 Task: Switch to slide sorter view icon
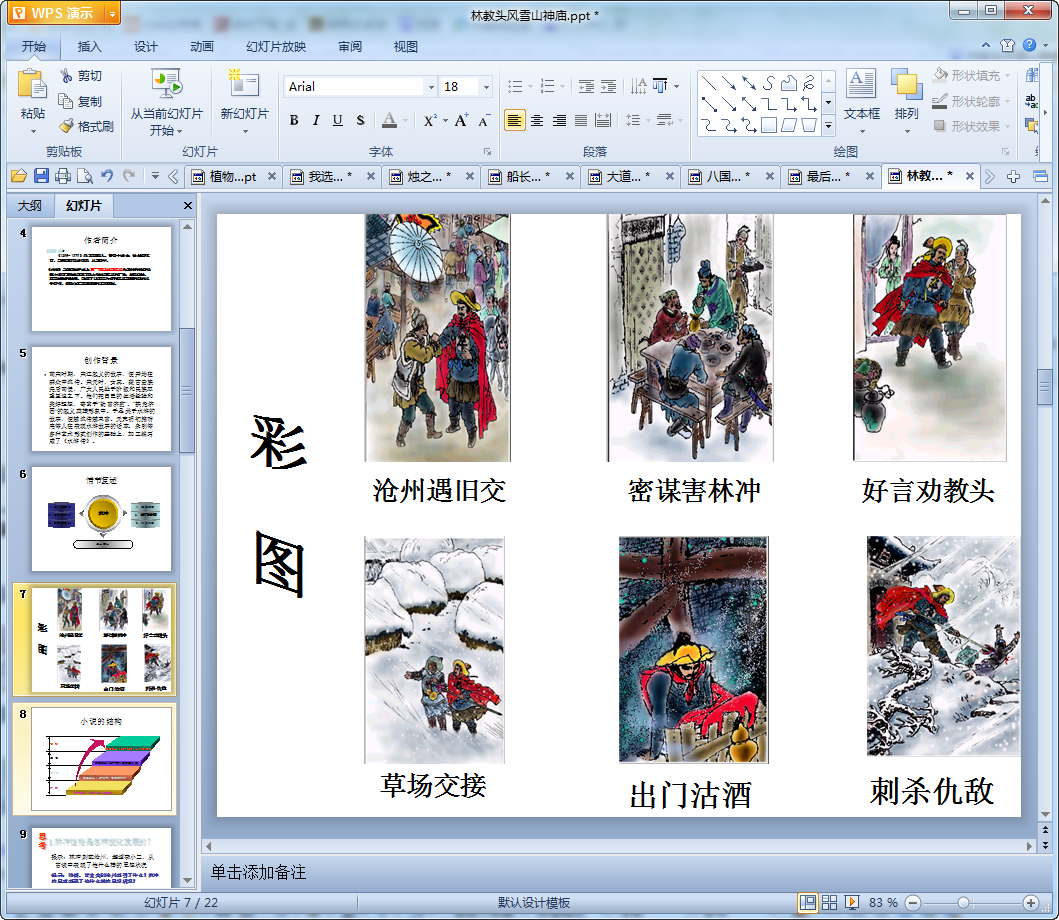pyautogui.click(x=829, y=902)
